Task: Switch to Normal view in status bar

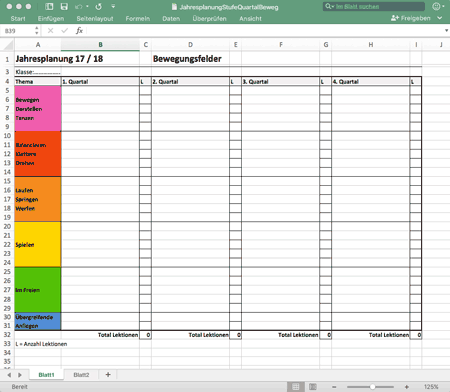Action: (x=296, y=387)
